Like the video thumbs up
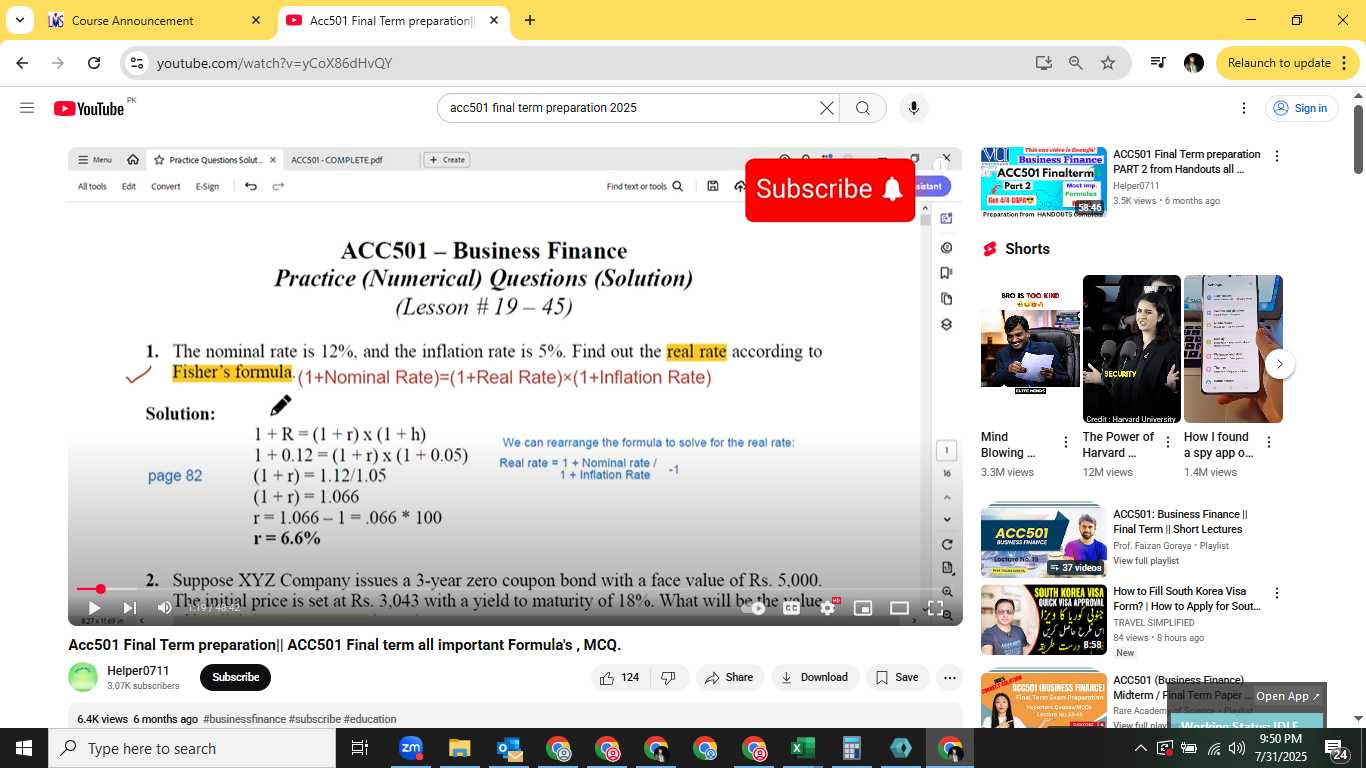Screen dimensions: 1366x768 coord(620,677)
